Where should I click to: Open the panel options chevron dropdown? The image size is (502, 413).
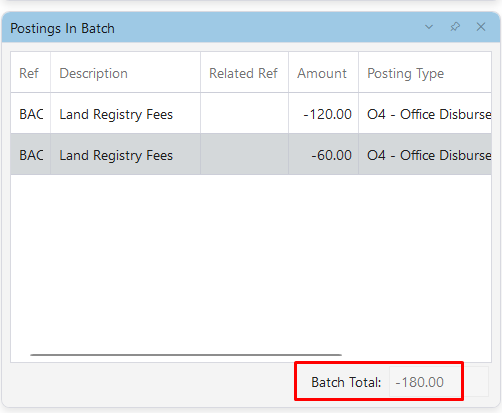point(429,27)
